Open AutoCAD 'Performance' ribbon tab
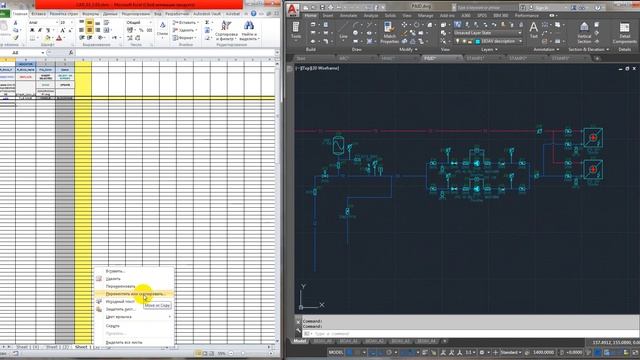Viewport: 640px width, 360px height. [x=527, y=16]
